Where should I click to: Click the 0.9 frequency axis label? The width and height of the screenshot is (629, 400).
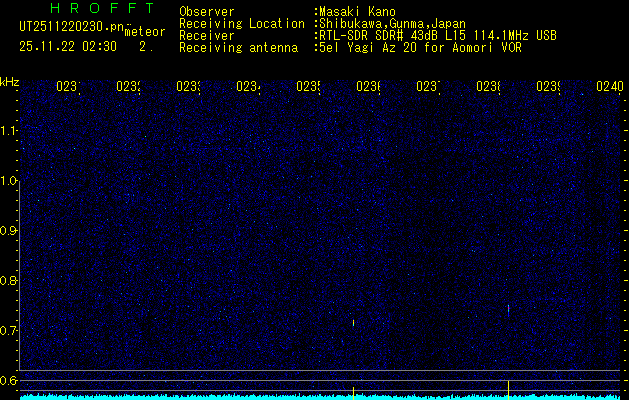[9, 231]
